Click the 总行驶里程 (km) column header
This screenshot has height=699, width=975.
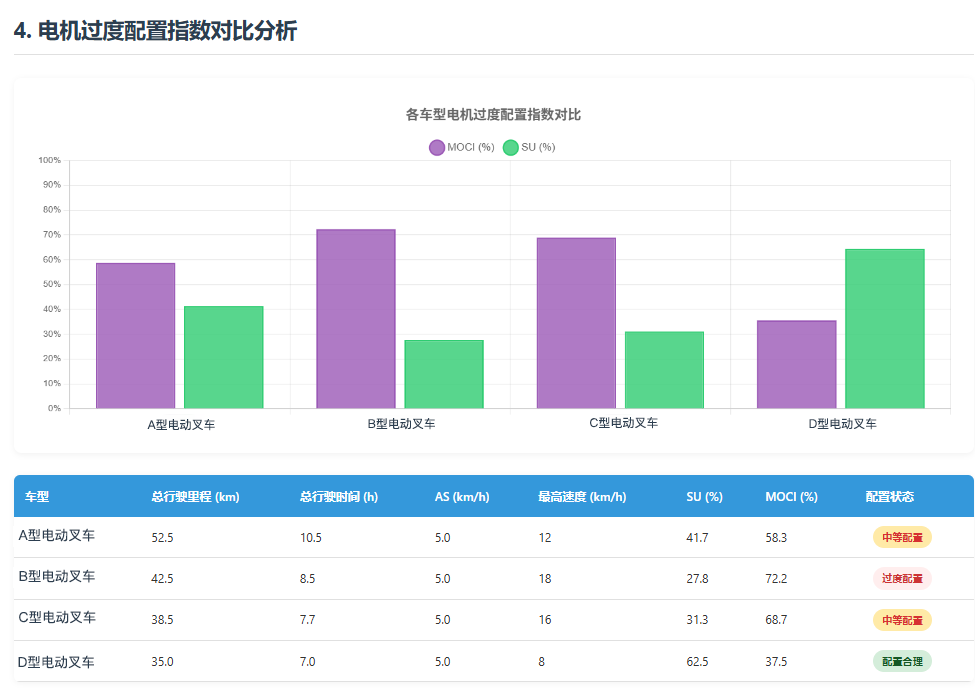(x=195, y=497)
